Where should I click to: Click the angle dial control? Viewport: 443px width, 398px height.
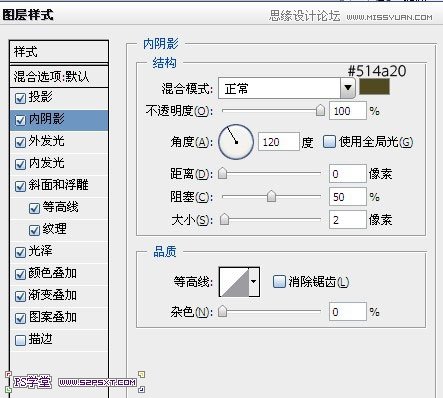(x=236, y=142)
